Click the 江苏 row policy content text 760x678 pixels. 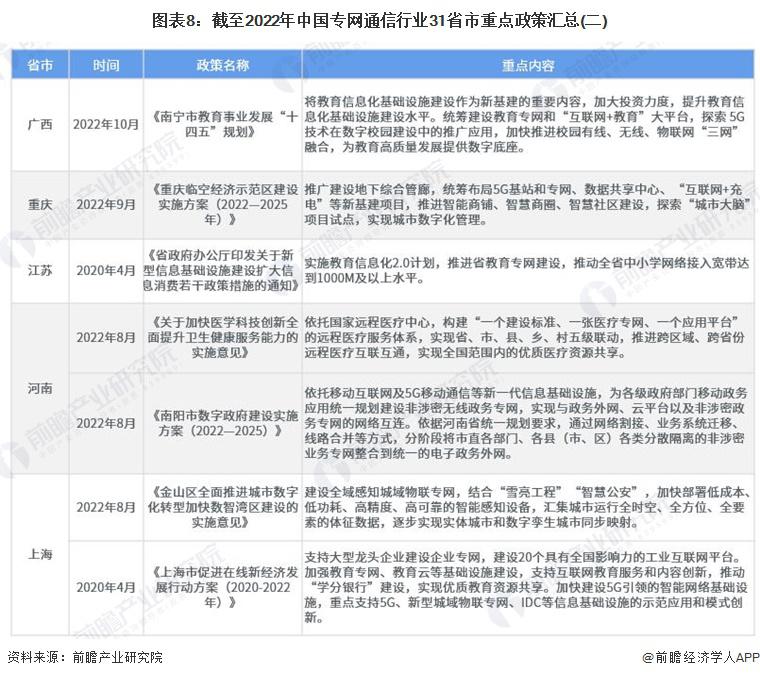[x=527, y=271]
